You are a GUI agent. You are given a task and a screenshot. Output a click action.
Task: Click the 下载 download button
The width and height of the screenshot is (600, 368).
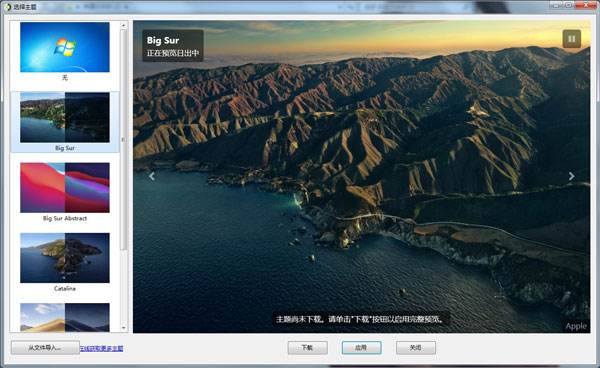(x=307, y=348)
